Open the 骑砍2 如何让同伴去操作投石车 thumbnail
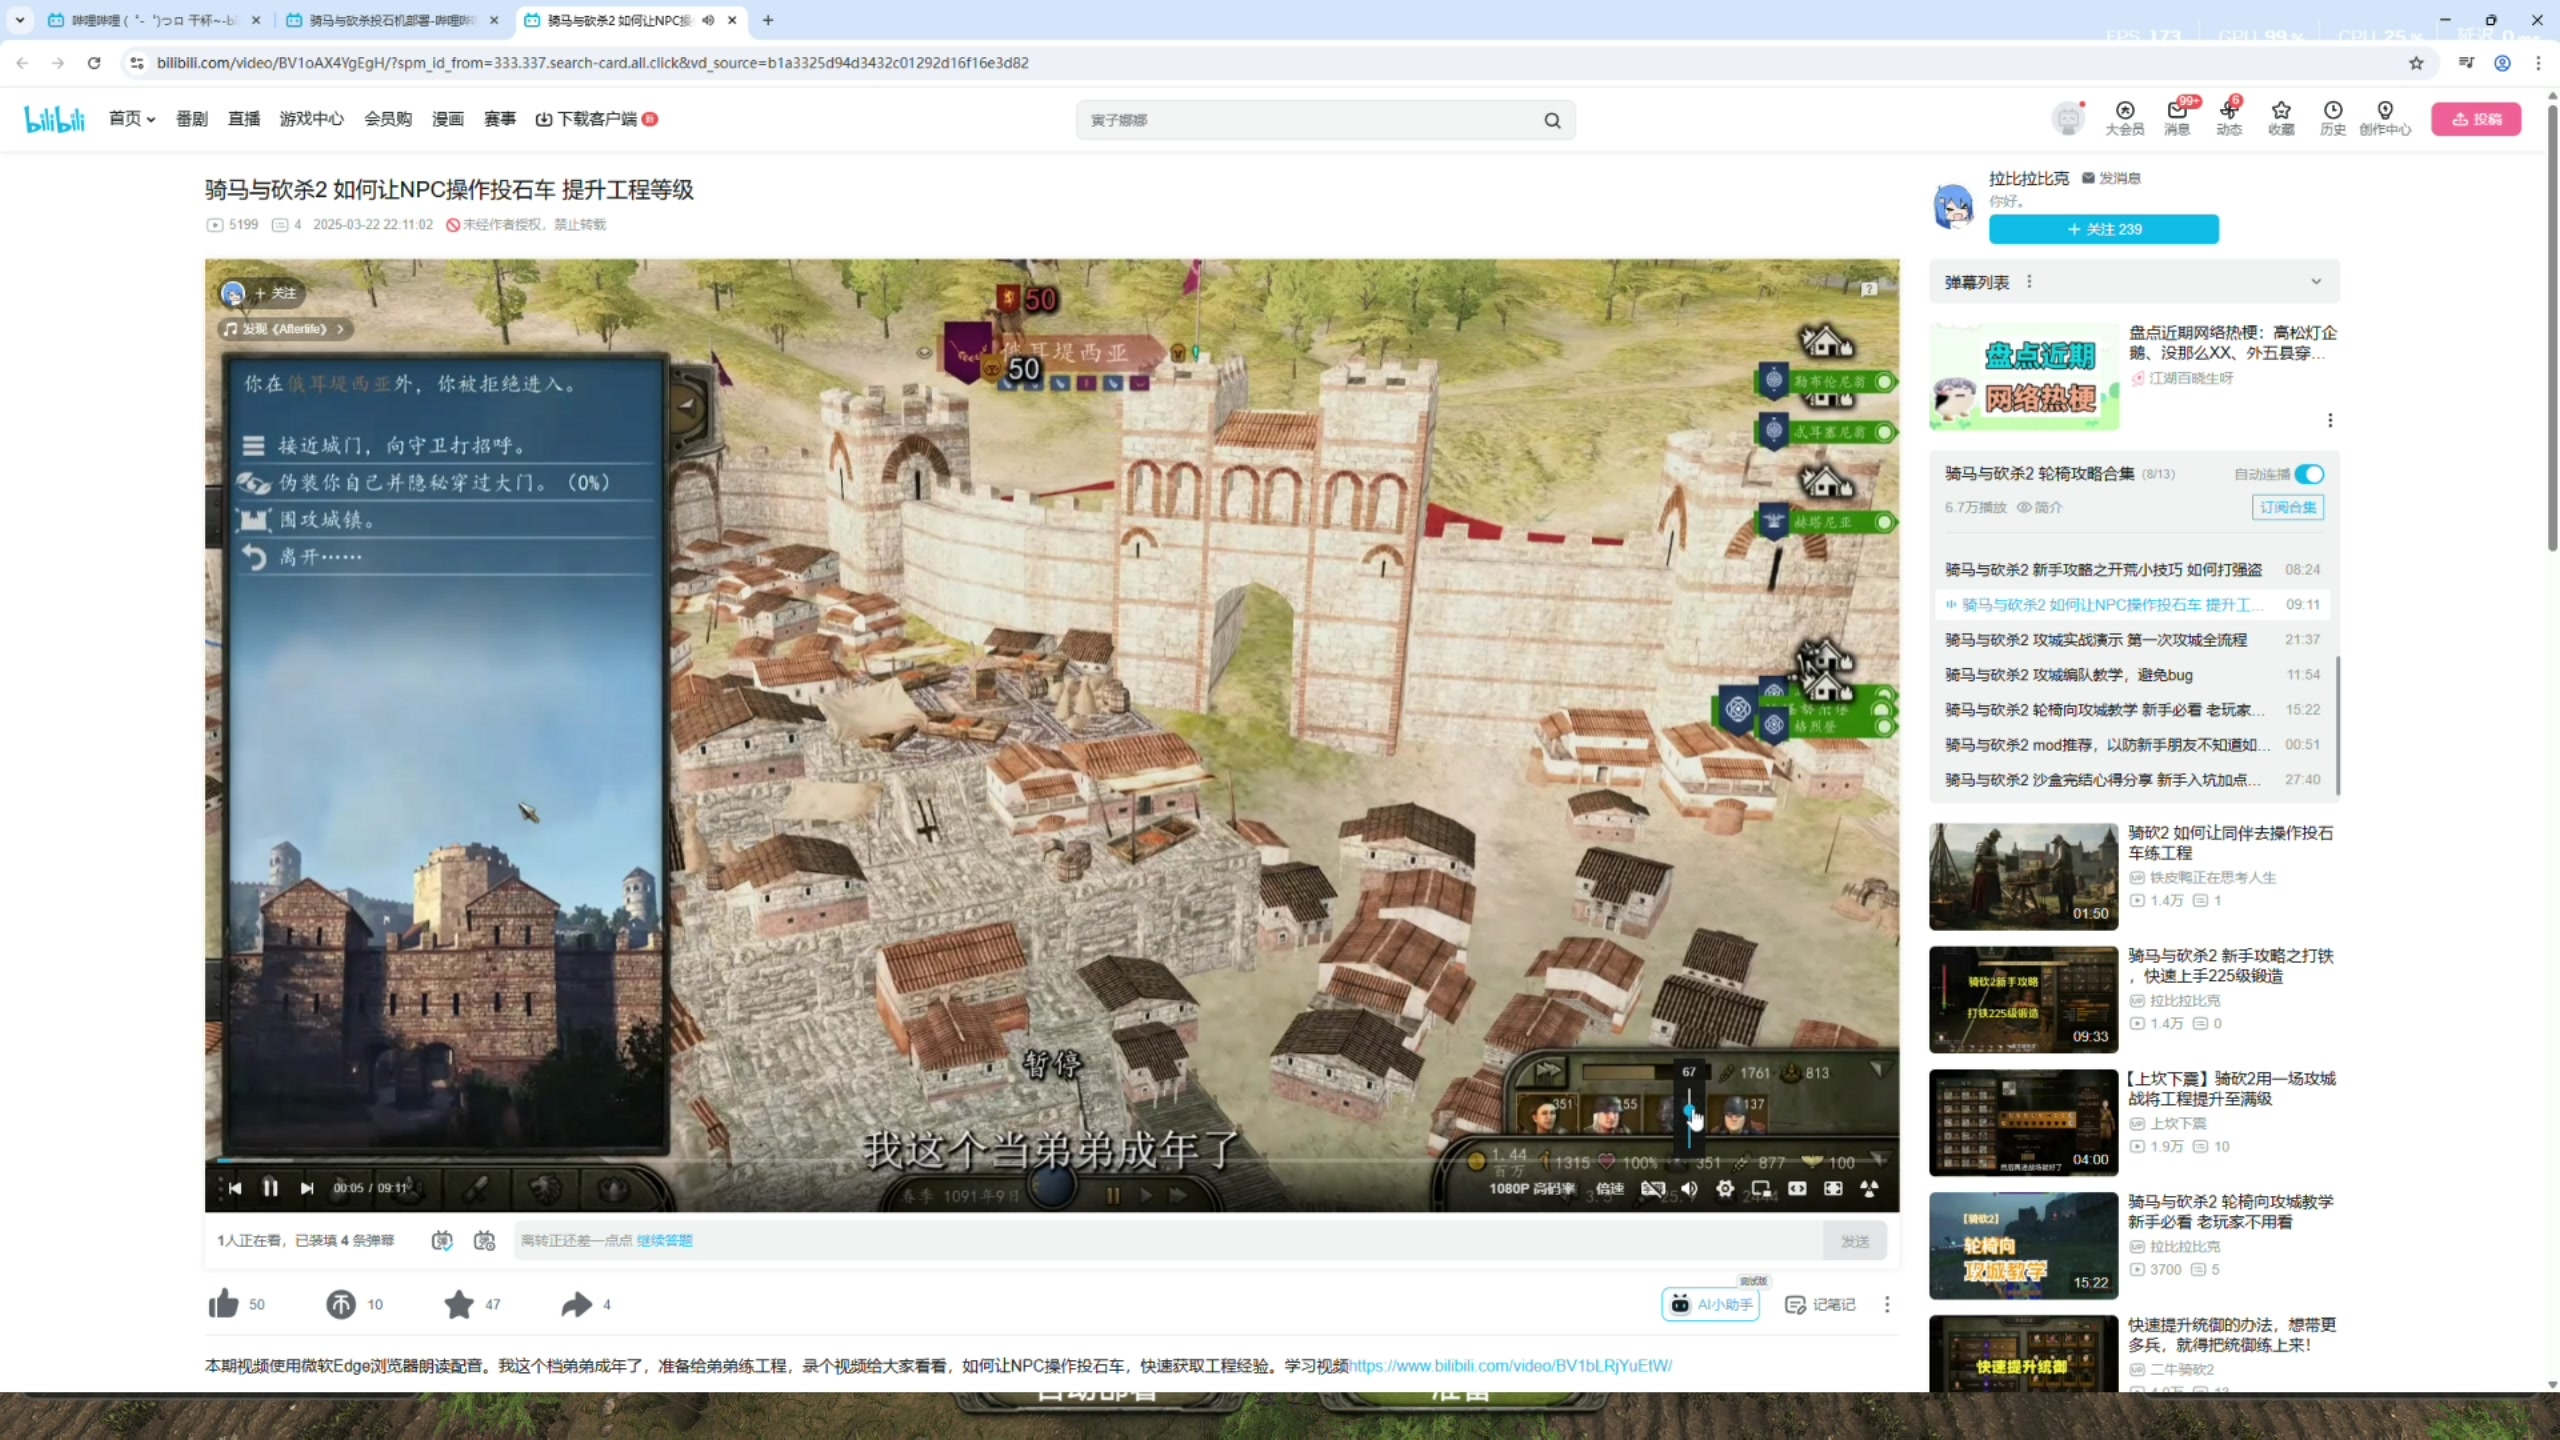2560x1440 pixels. (x=2023, y=876)
